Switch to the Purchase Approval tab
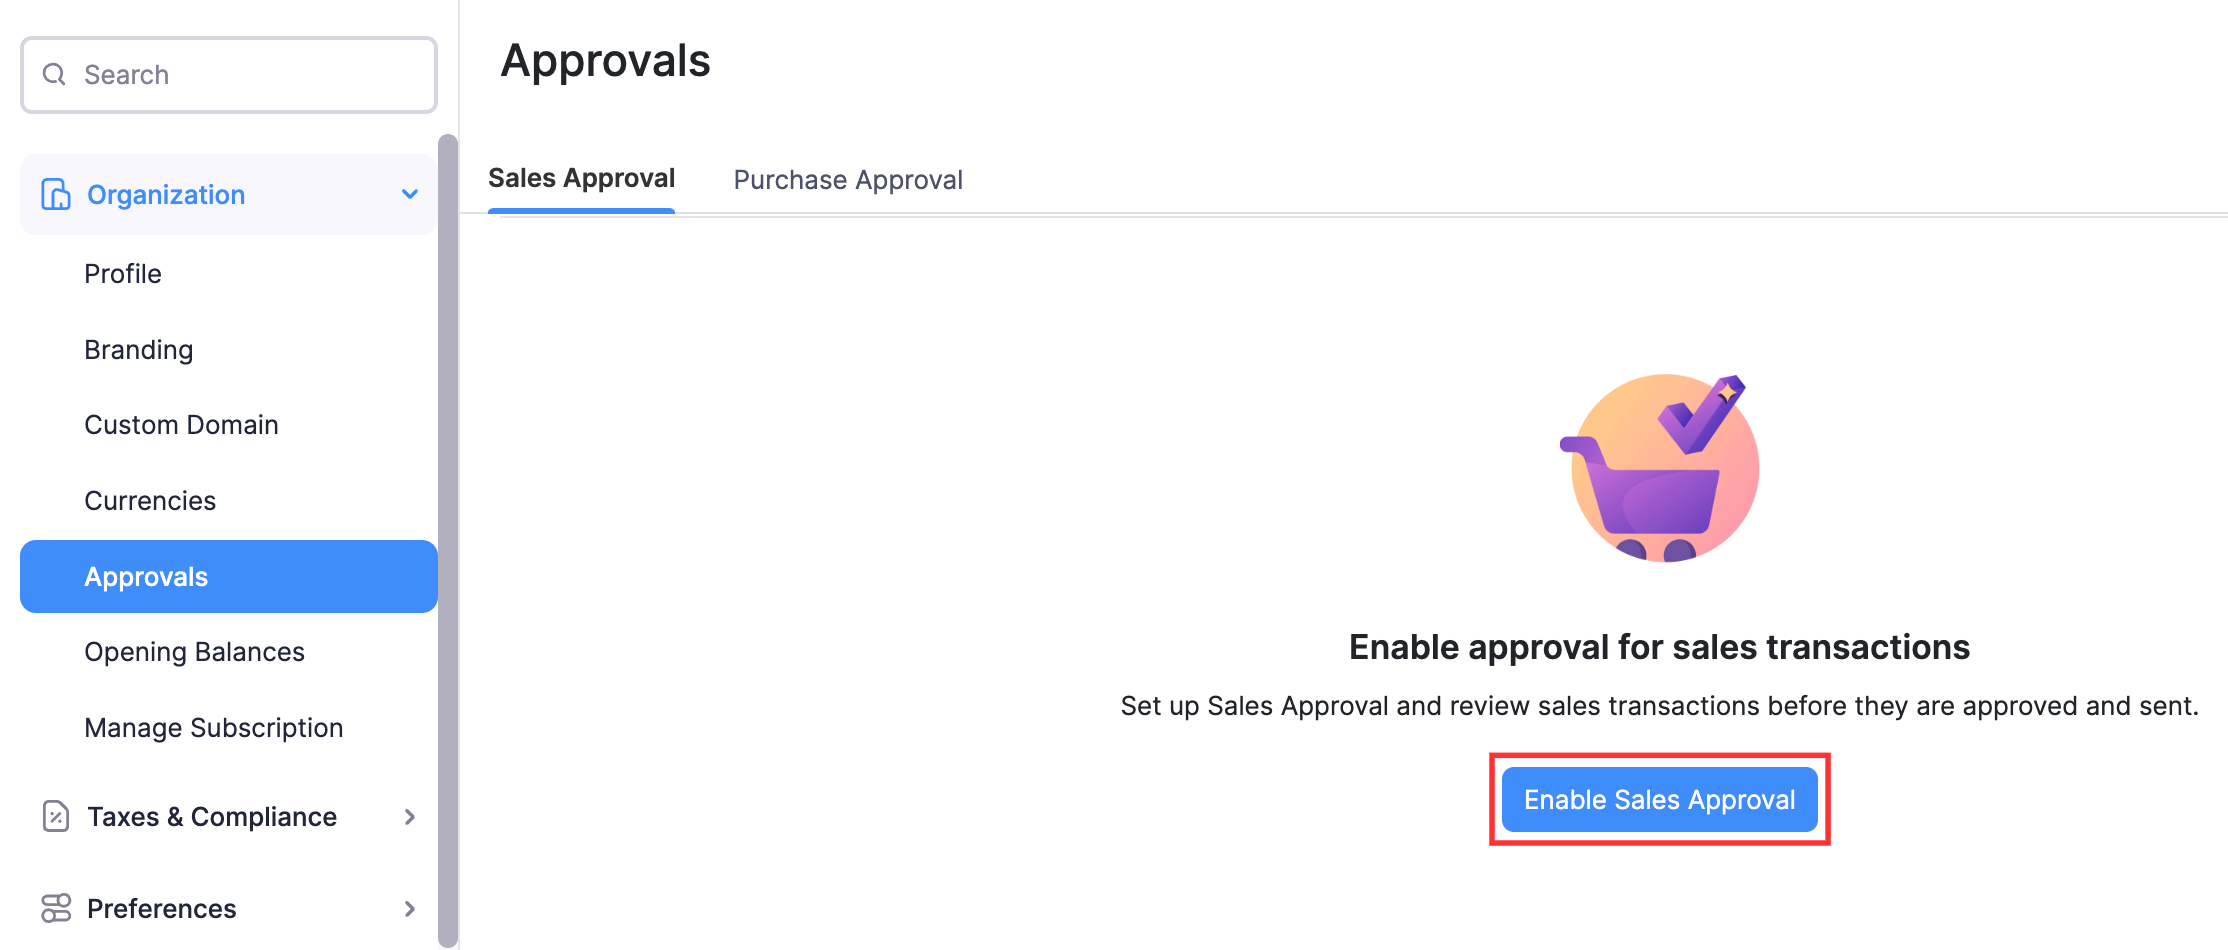The image size is (2228, 950). pyautogui.click(x=847, y=179)
